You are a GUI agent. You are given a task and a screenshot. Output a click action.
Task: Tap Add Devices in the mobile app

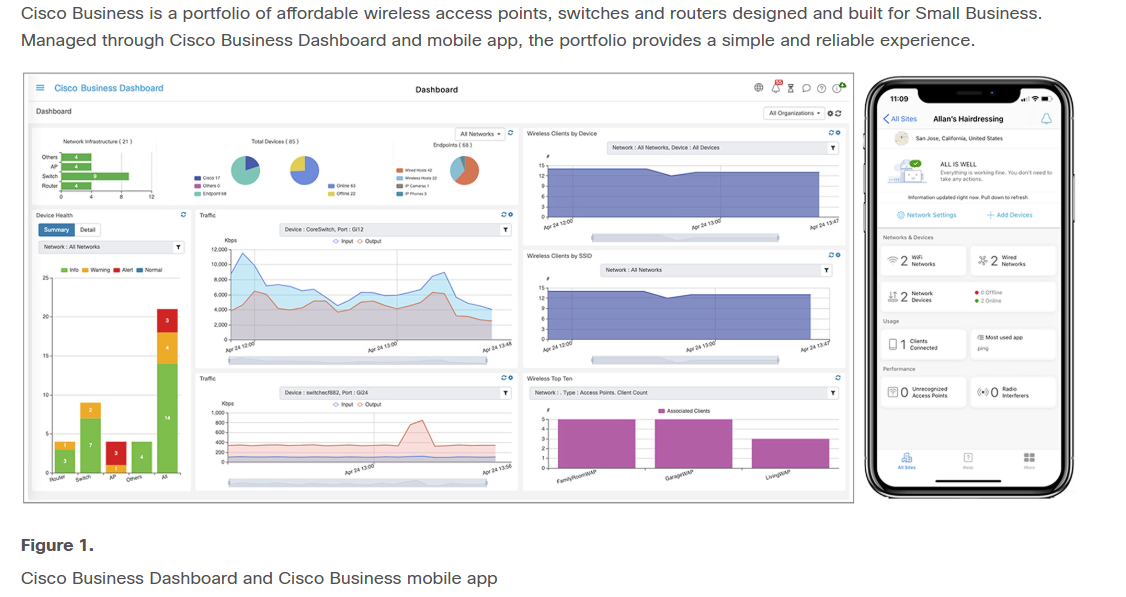point(1009,215)
